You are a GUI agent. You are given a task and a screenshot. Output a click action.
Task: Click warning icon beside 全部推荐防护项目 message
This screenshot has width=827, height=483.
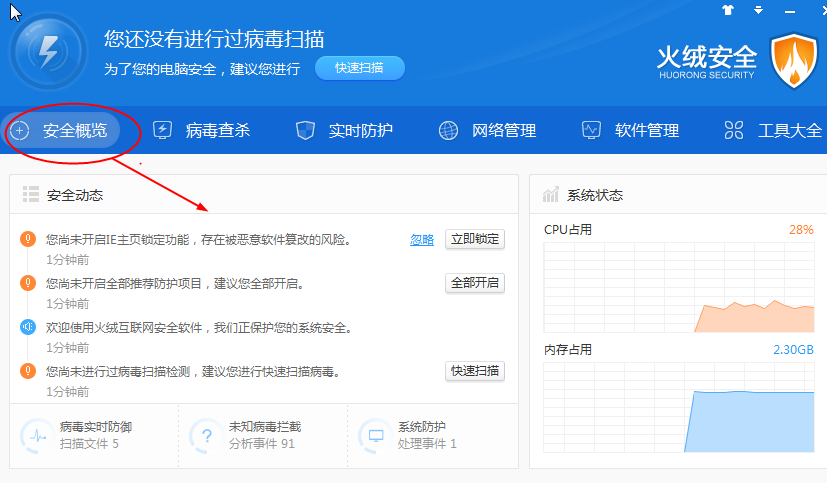[x=28, y=283]
